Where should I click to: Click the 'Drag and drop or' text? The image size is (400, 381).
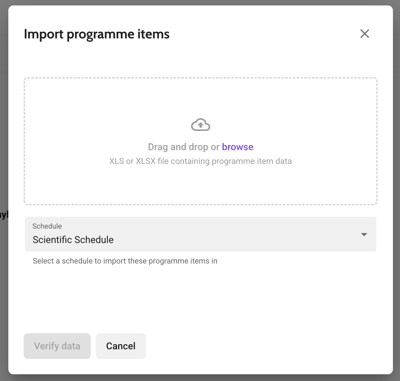pyautogui.click(x=183, y=147)
